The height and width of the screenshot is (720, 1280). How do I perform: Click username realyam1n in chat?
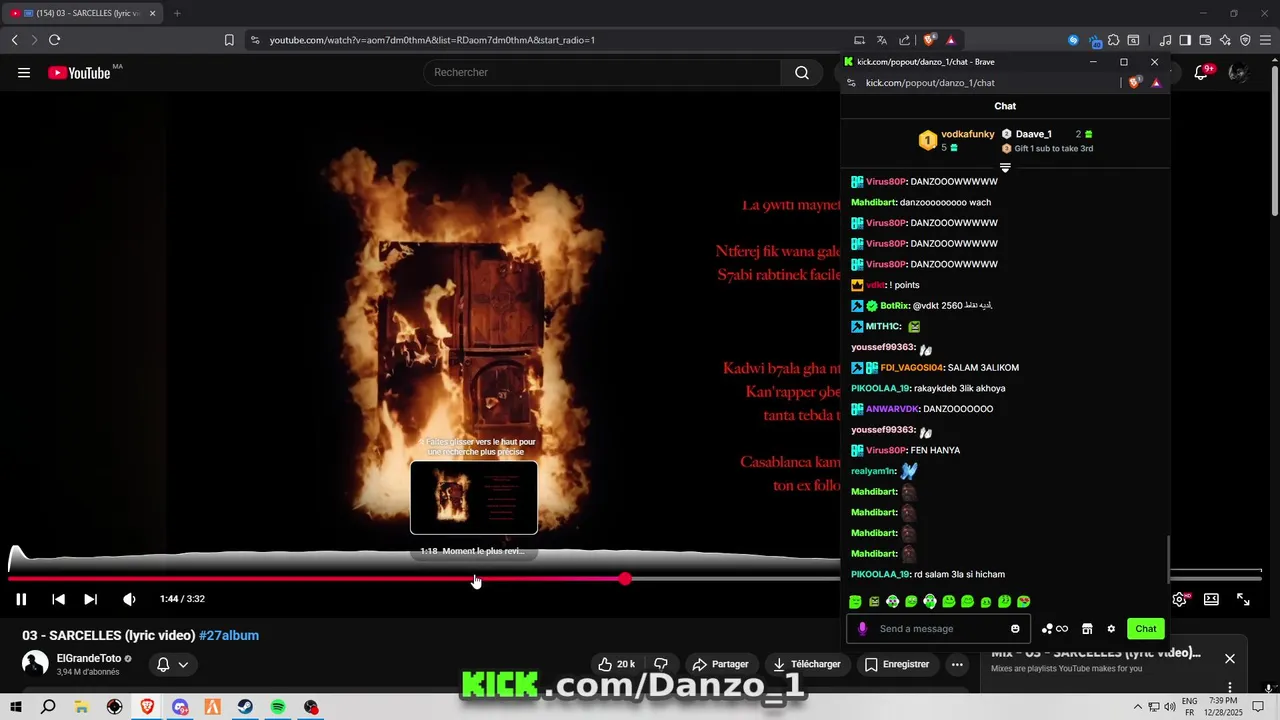point(873,471)
